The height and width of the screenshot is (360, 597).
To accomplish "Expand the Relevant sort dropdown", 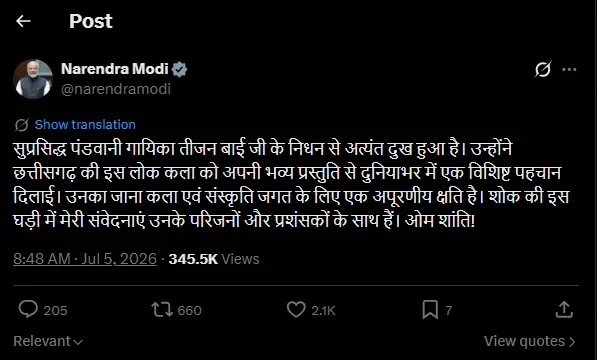I will click(x=48, y=341).
